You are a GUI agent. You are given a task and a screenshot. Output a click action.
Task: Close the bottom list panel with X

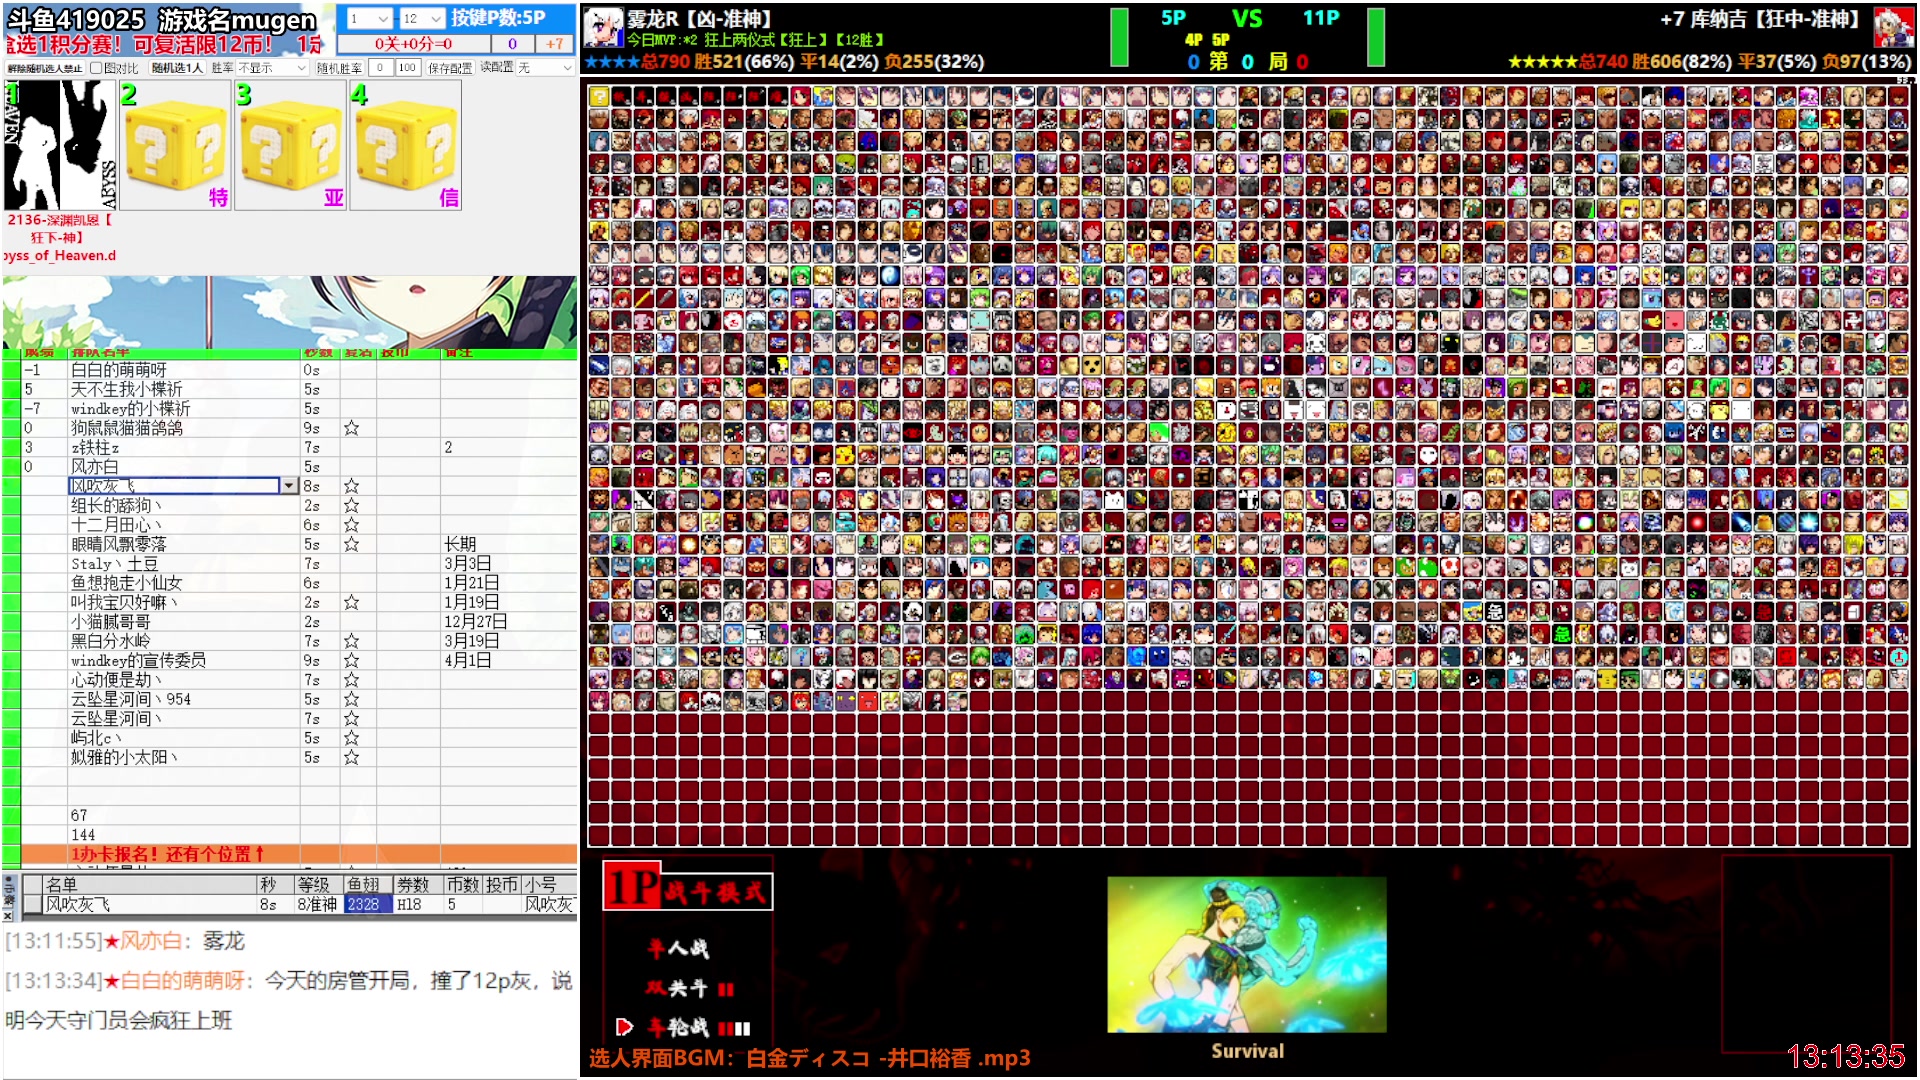pos(8,916)
